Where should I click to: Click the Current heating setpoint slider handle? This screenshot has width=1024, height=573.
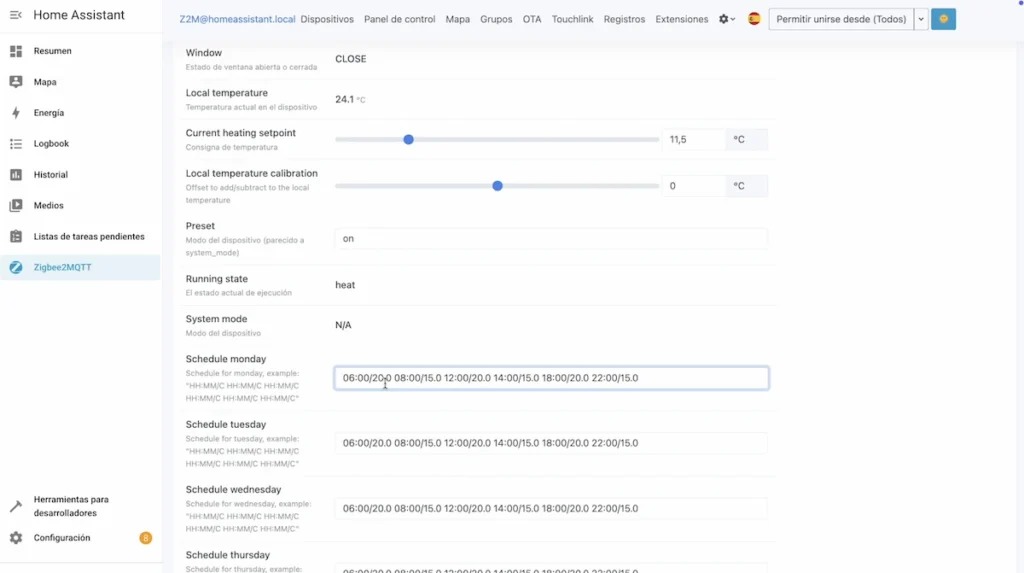(408, 140)
